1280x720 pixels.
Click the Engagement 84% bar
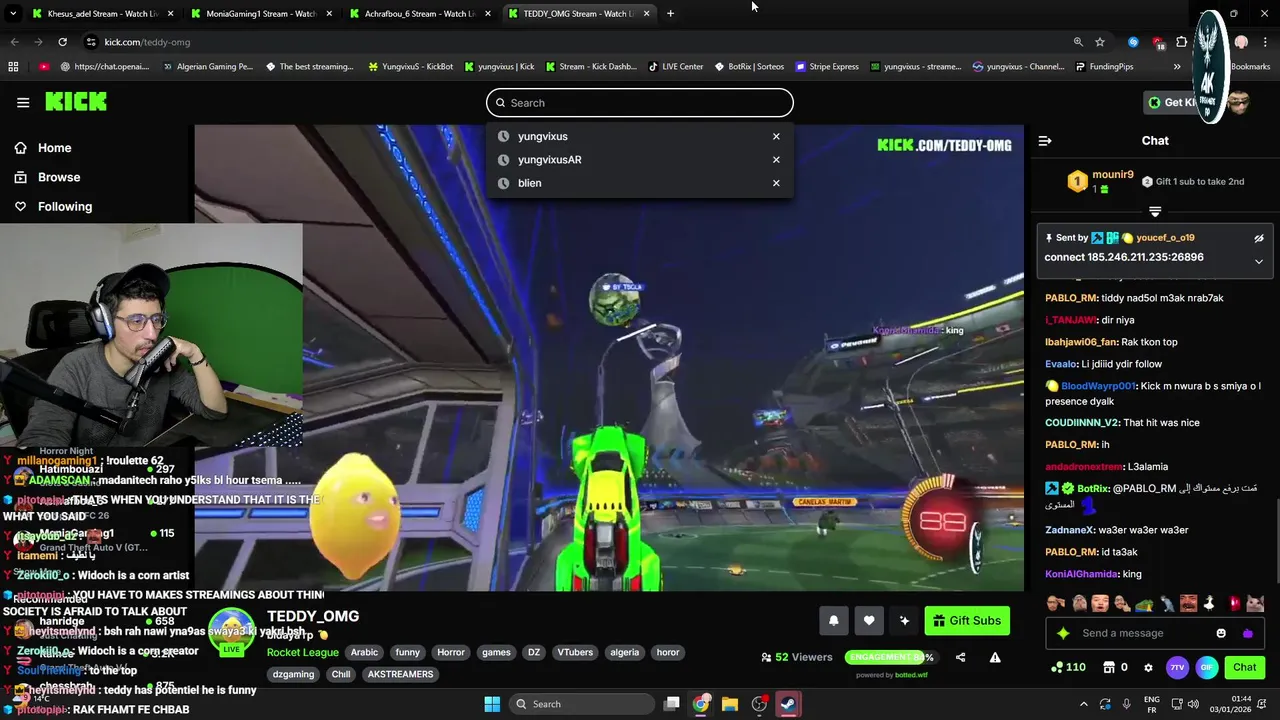[x=891, y=658]
